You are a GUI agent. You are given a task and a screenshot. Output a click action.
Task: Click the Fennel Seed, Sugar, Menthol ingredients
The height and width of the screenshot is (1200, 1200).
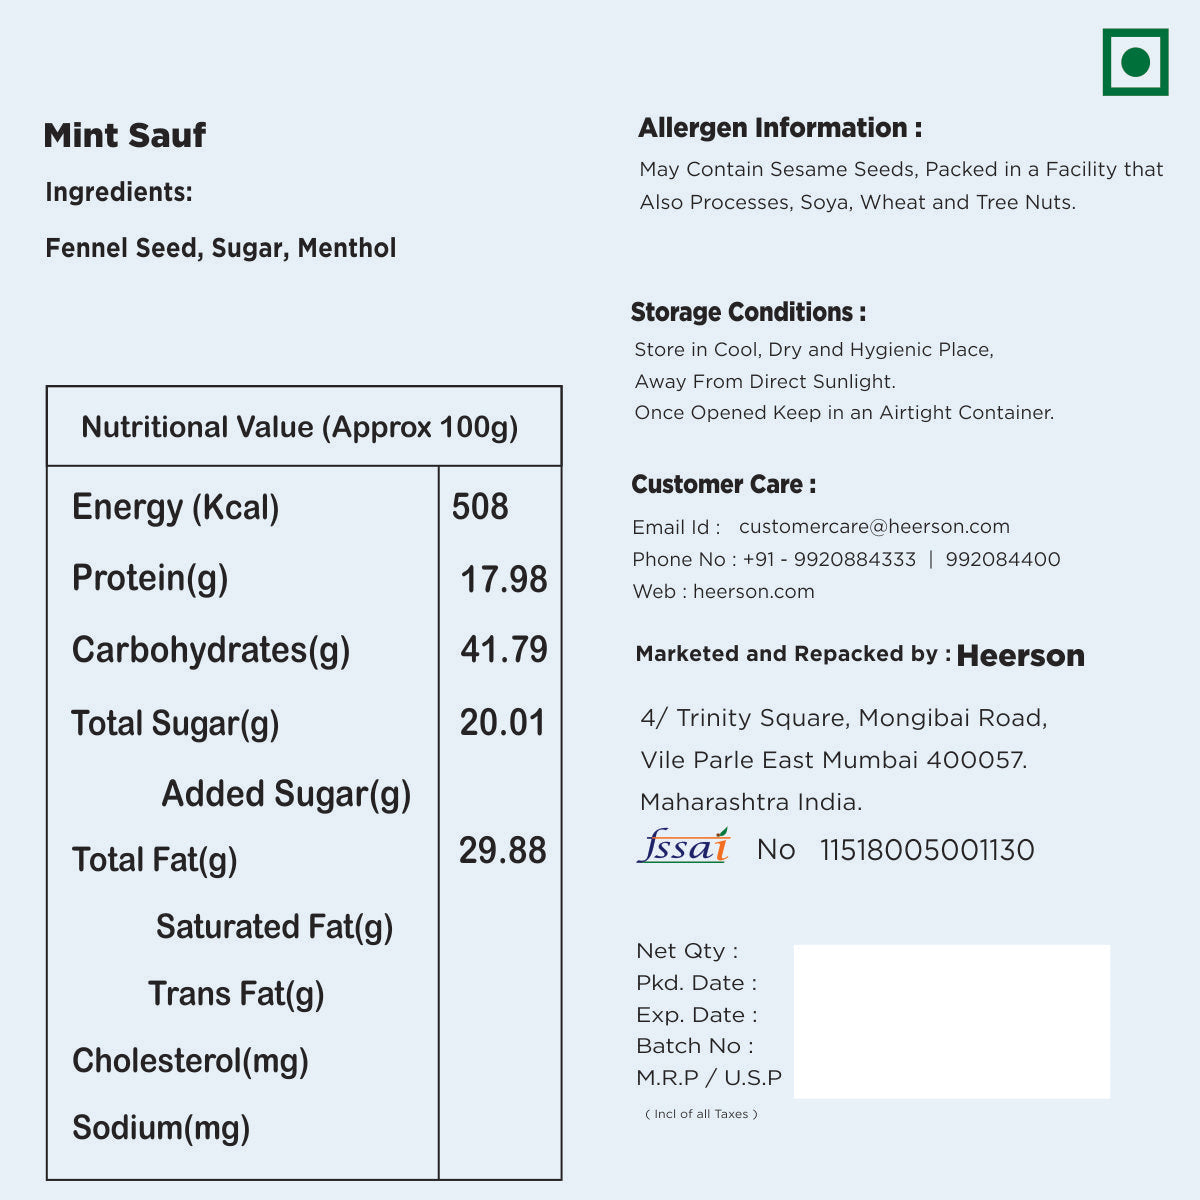pos(221,248)
